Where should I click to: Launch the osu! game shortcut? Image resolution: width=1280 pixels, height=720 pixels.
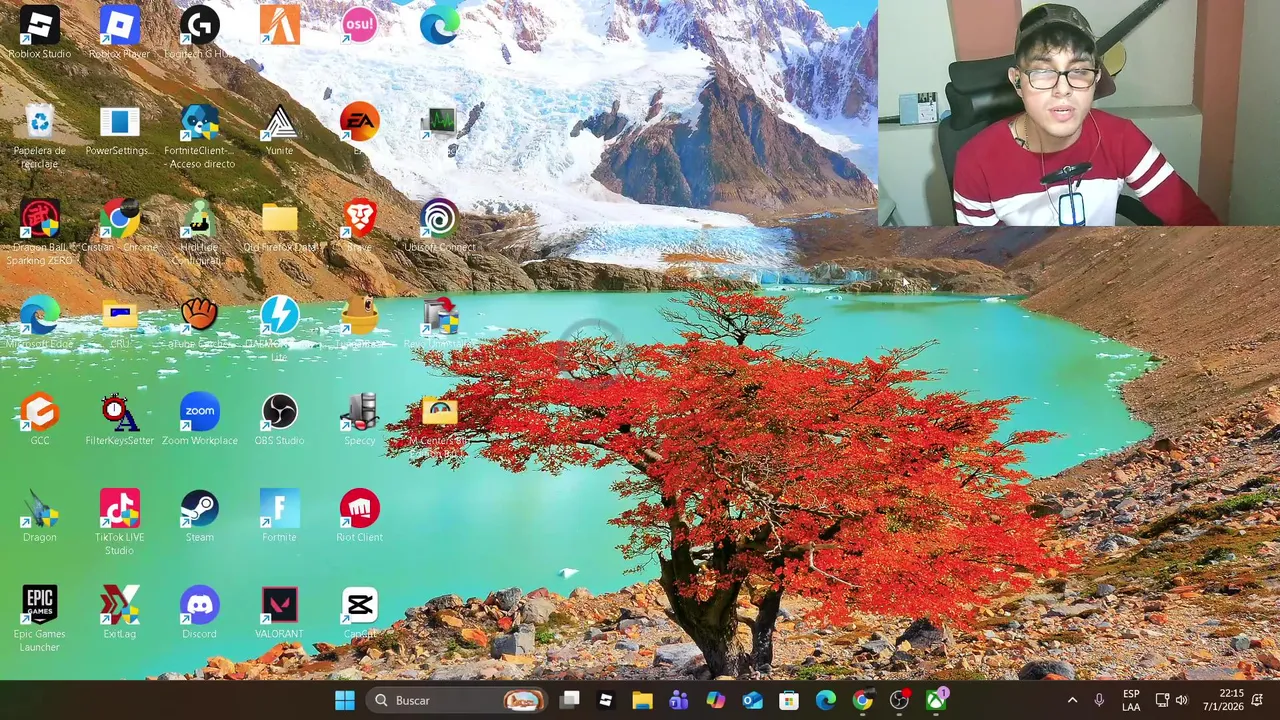359,26
